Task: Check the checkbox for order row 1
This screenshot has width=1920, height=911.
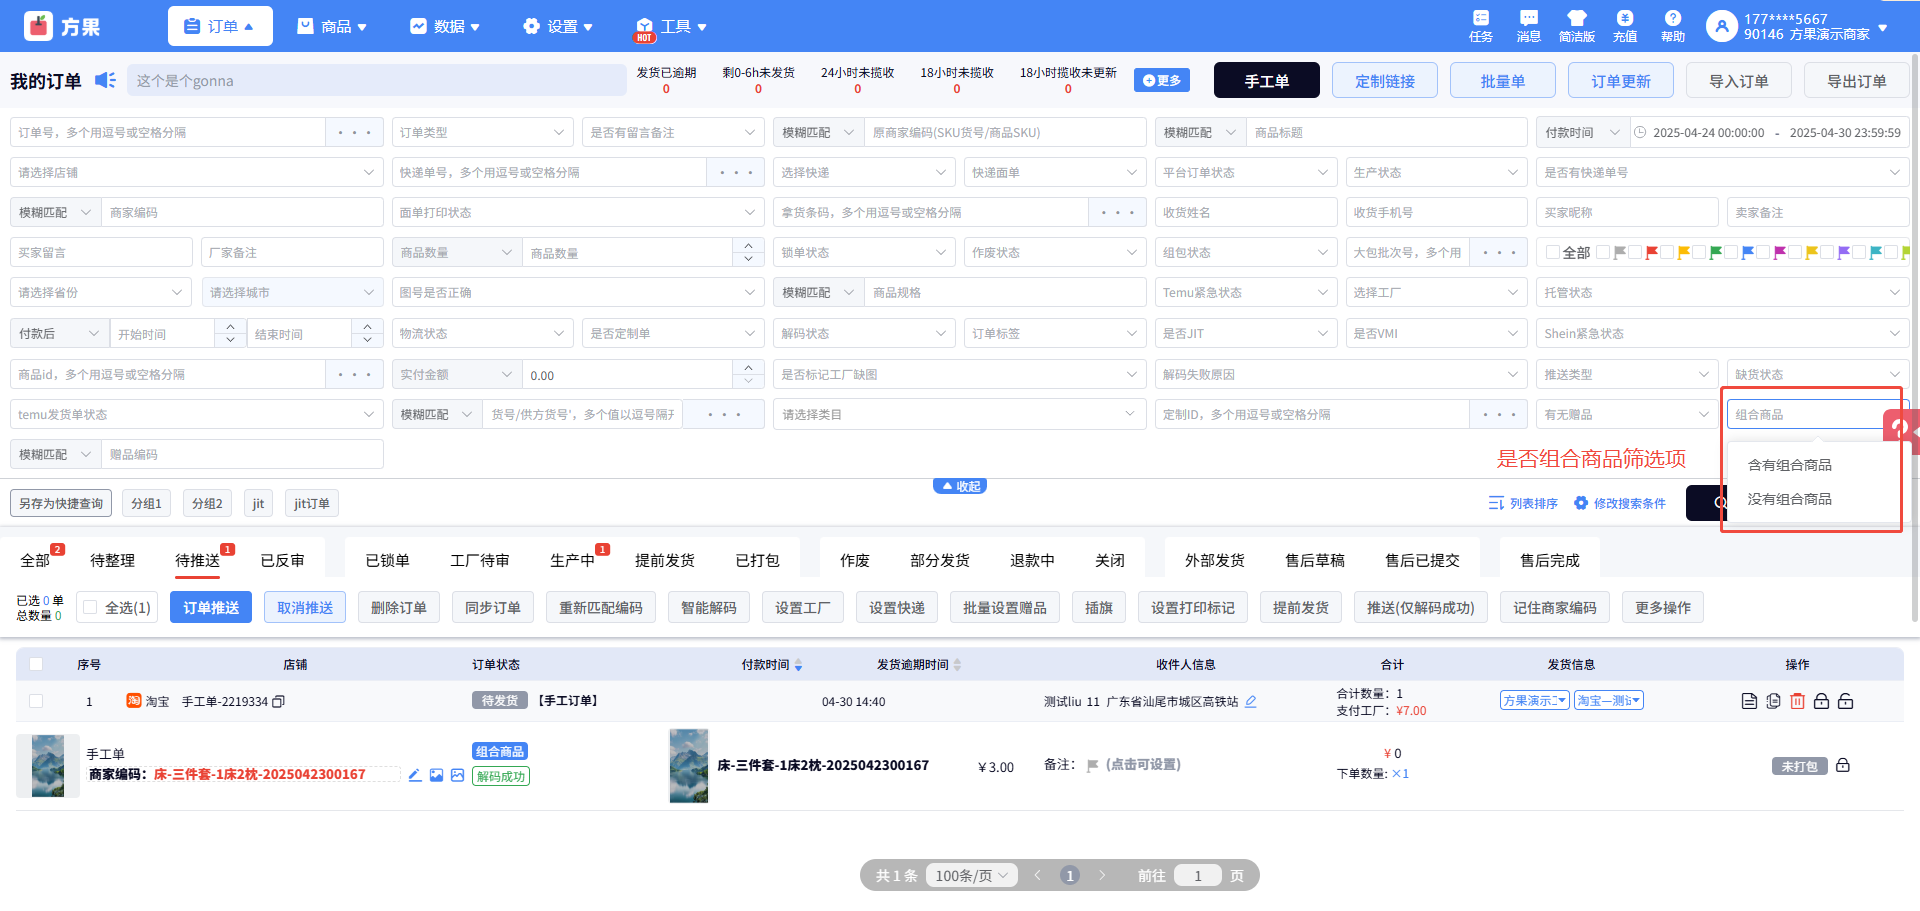Action: (x=36, y=701)
